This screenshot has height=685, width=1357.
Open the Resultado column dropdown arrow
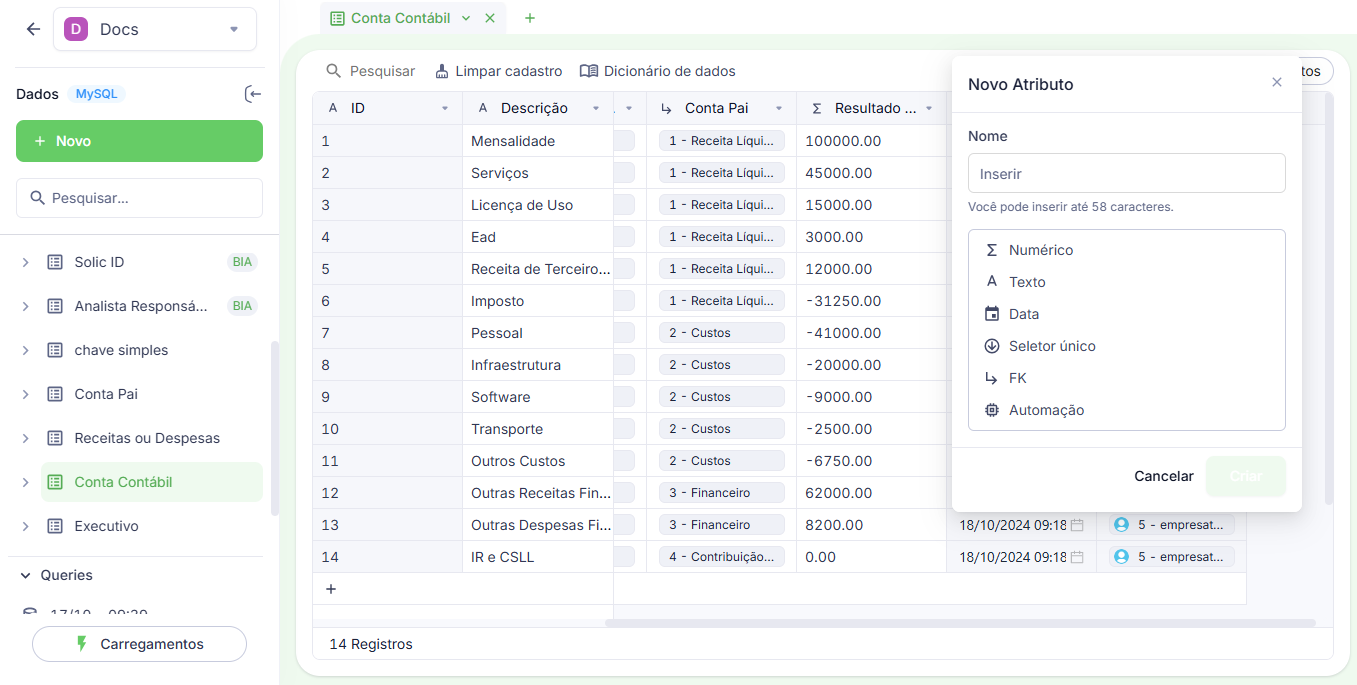click(929, 108)
